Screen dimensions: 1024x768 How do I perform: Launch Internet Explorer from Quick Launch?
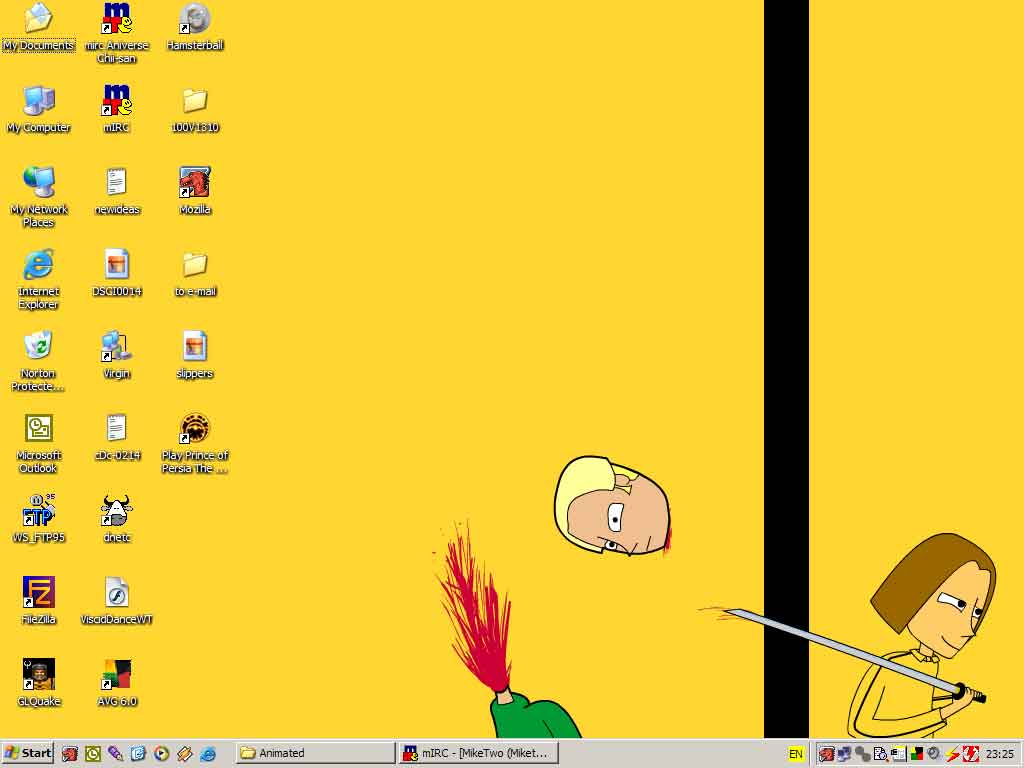208,754
